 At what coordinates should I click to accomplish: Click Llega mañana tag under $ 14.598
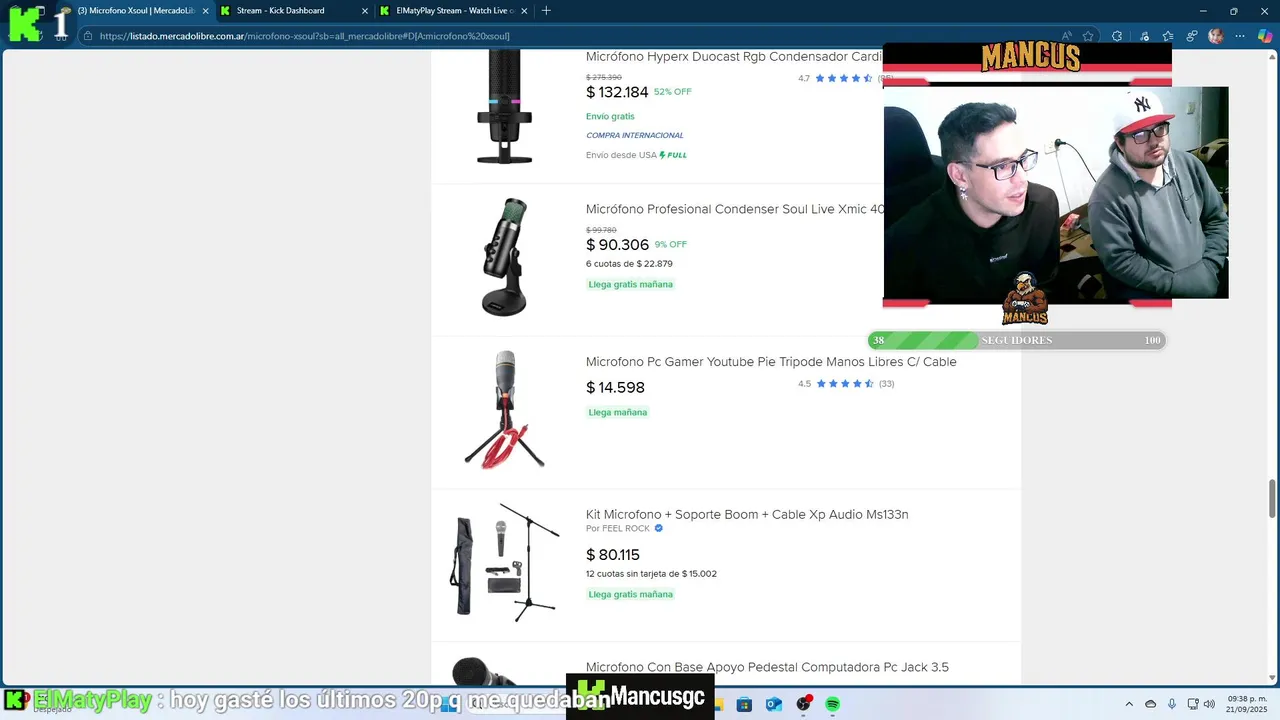pos(618,412)
